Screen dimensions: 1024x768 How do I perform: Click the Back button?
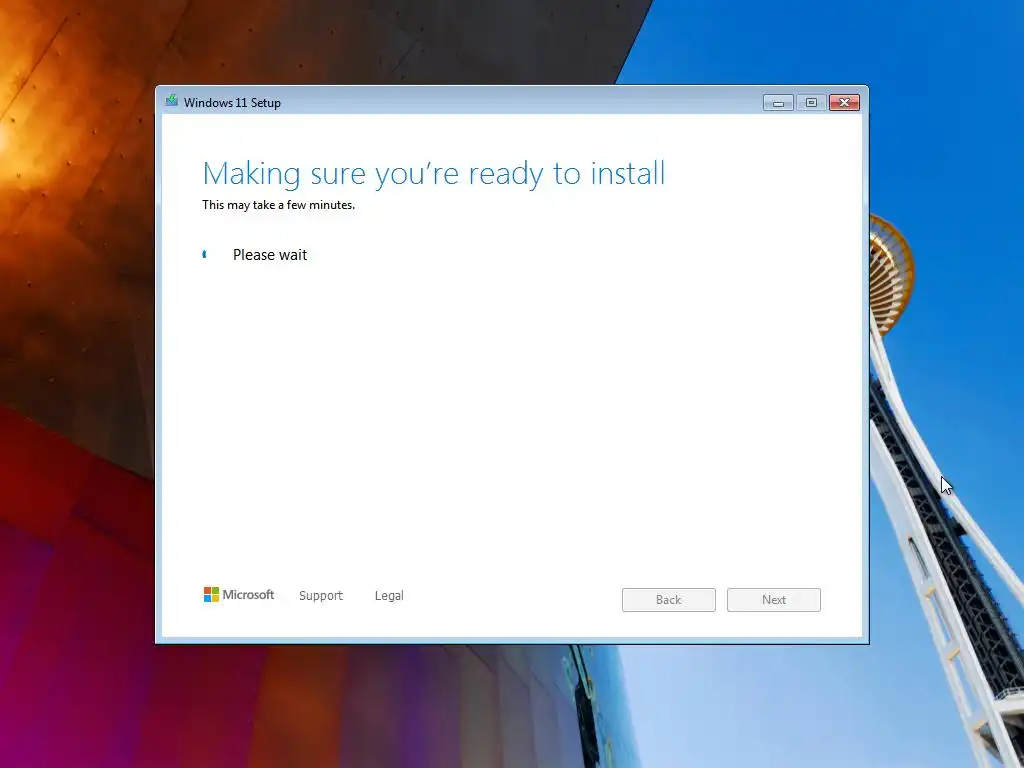[x=669, y=600]
